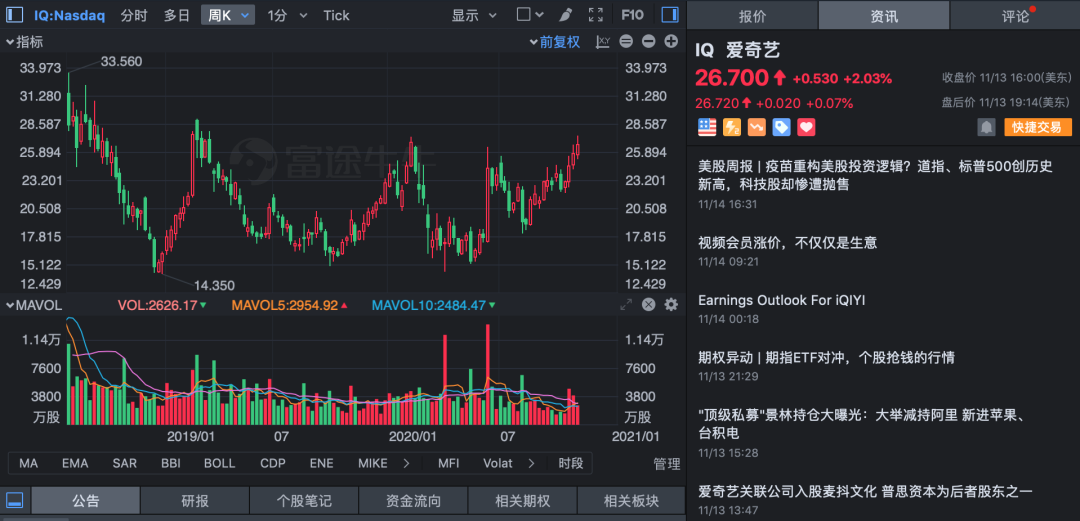The image size is (1080, 521).
Task: Open the 相关板块 related sectors tab
Action: (631, 501)
